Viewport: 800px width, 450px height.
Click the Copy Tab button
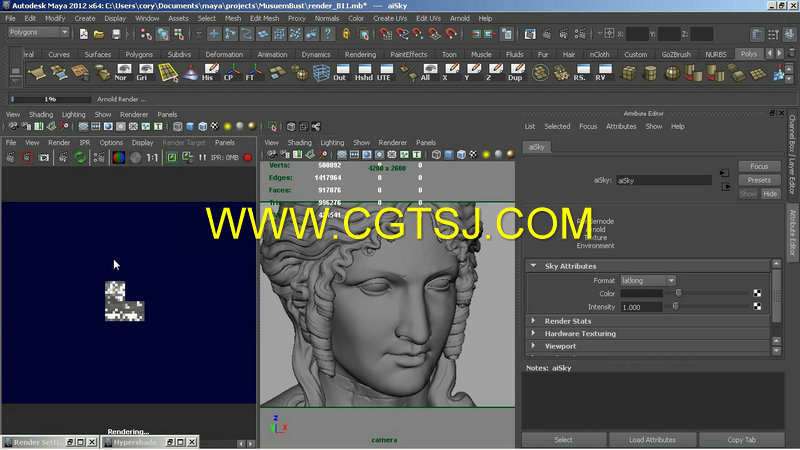coord(741,439)
